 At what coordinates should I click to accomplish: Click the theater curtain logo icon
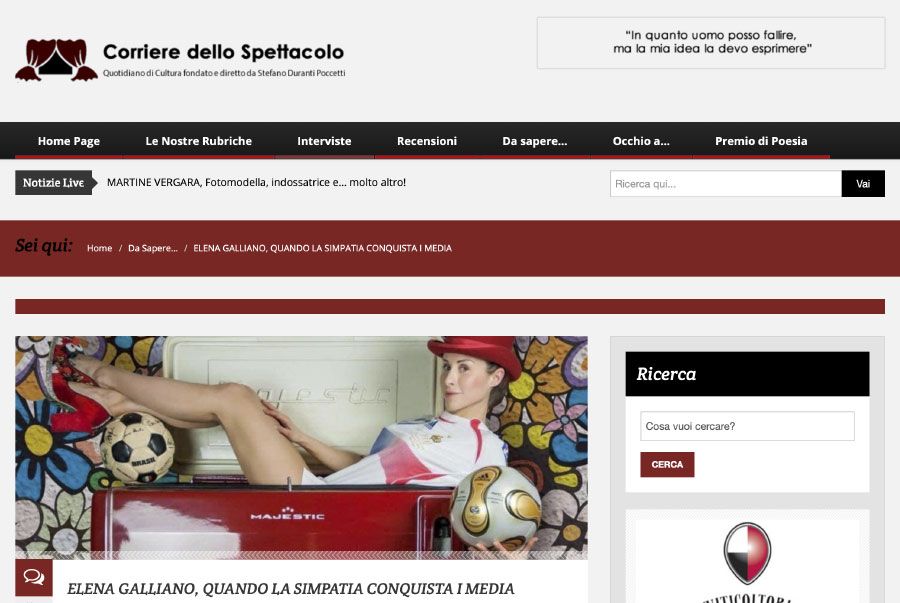point(56,60)
